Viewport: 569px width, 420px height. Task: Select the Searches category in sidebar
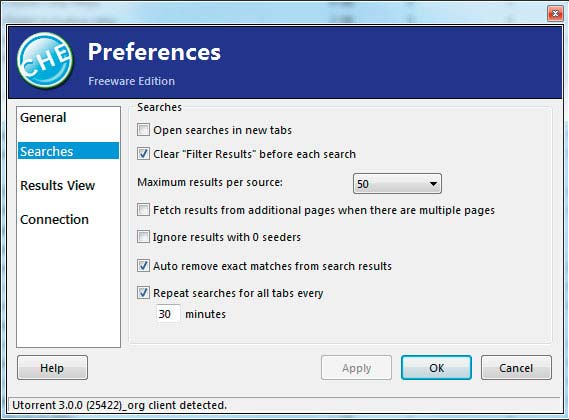(x=68, y=151)
